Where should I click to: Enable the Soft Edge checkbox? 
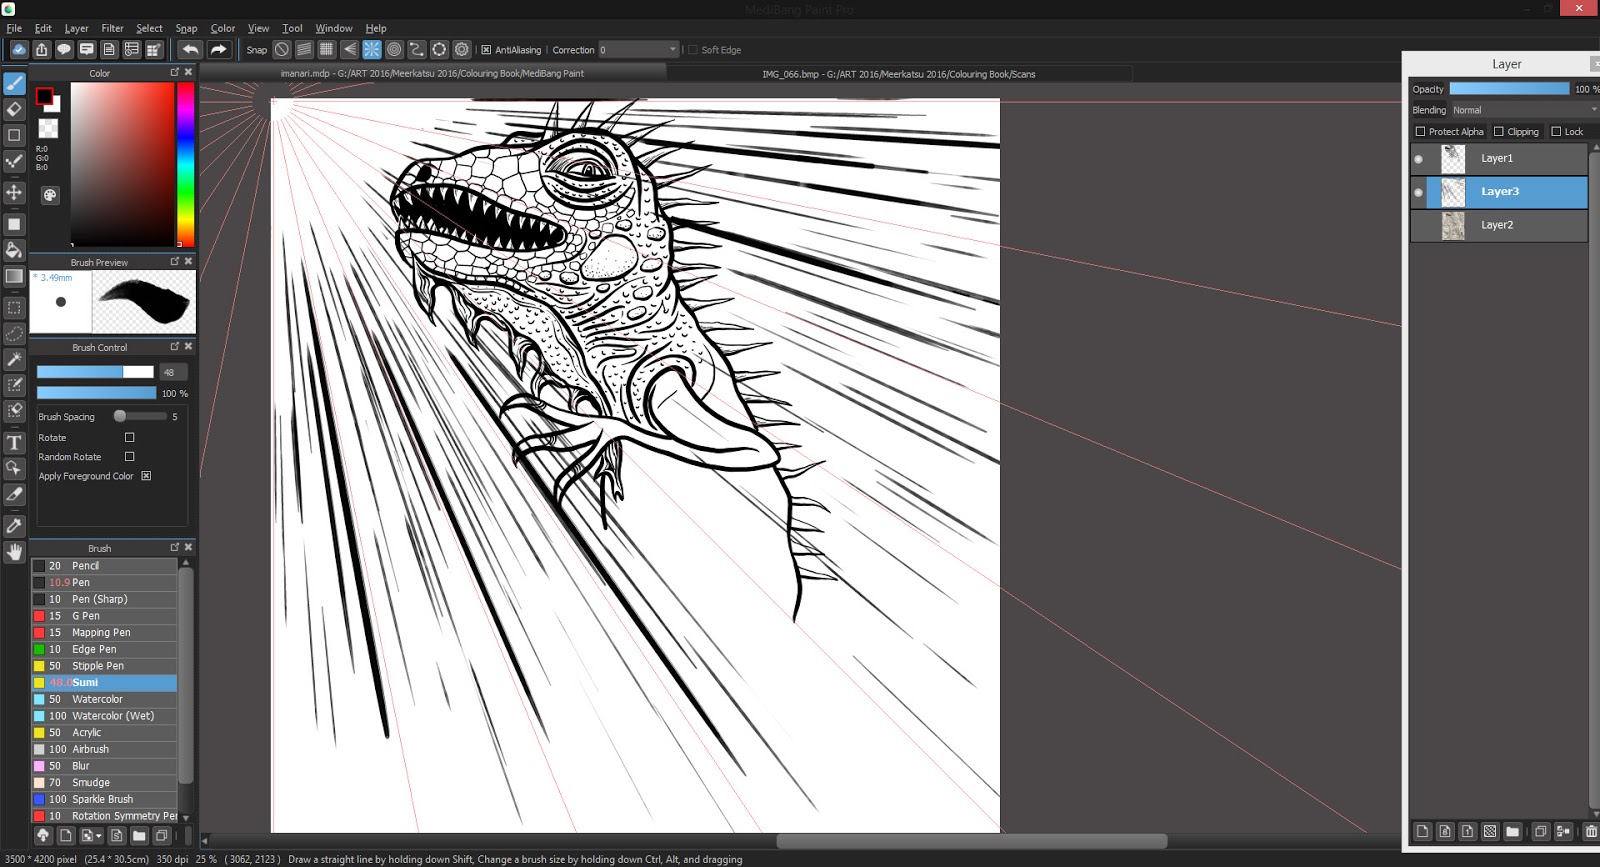tap(692, 49)
